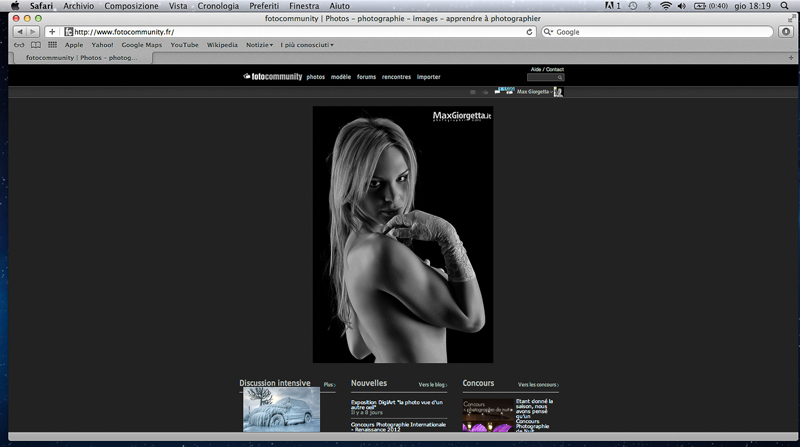The height and width of the screenshot is (447, 800).
Task: Click the importer link
Action: click(x=429, y=77)
